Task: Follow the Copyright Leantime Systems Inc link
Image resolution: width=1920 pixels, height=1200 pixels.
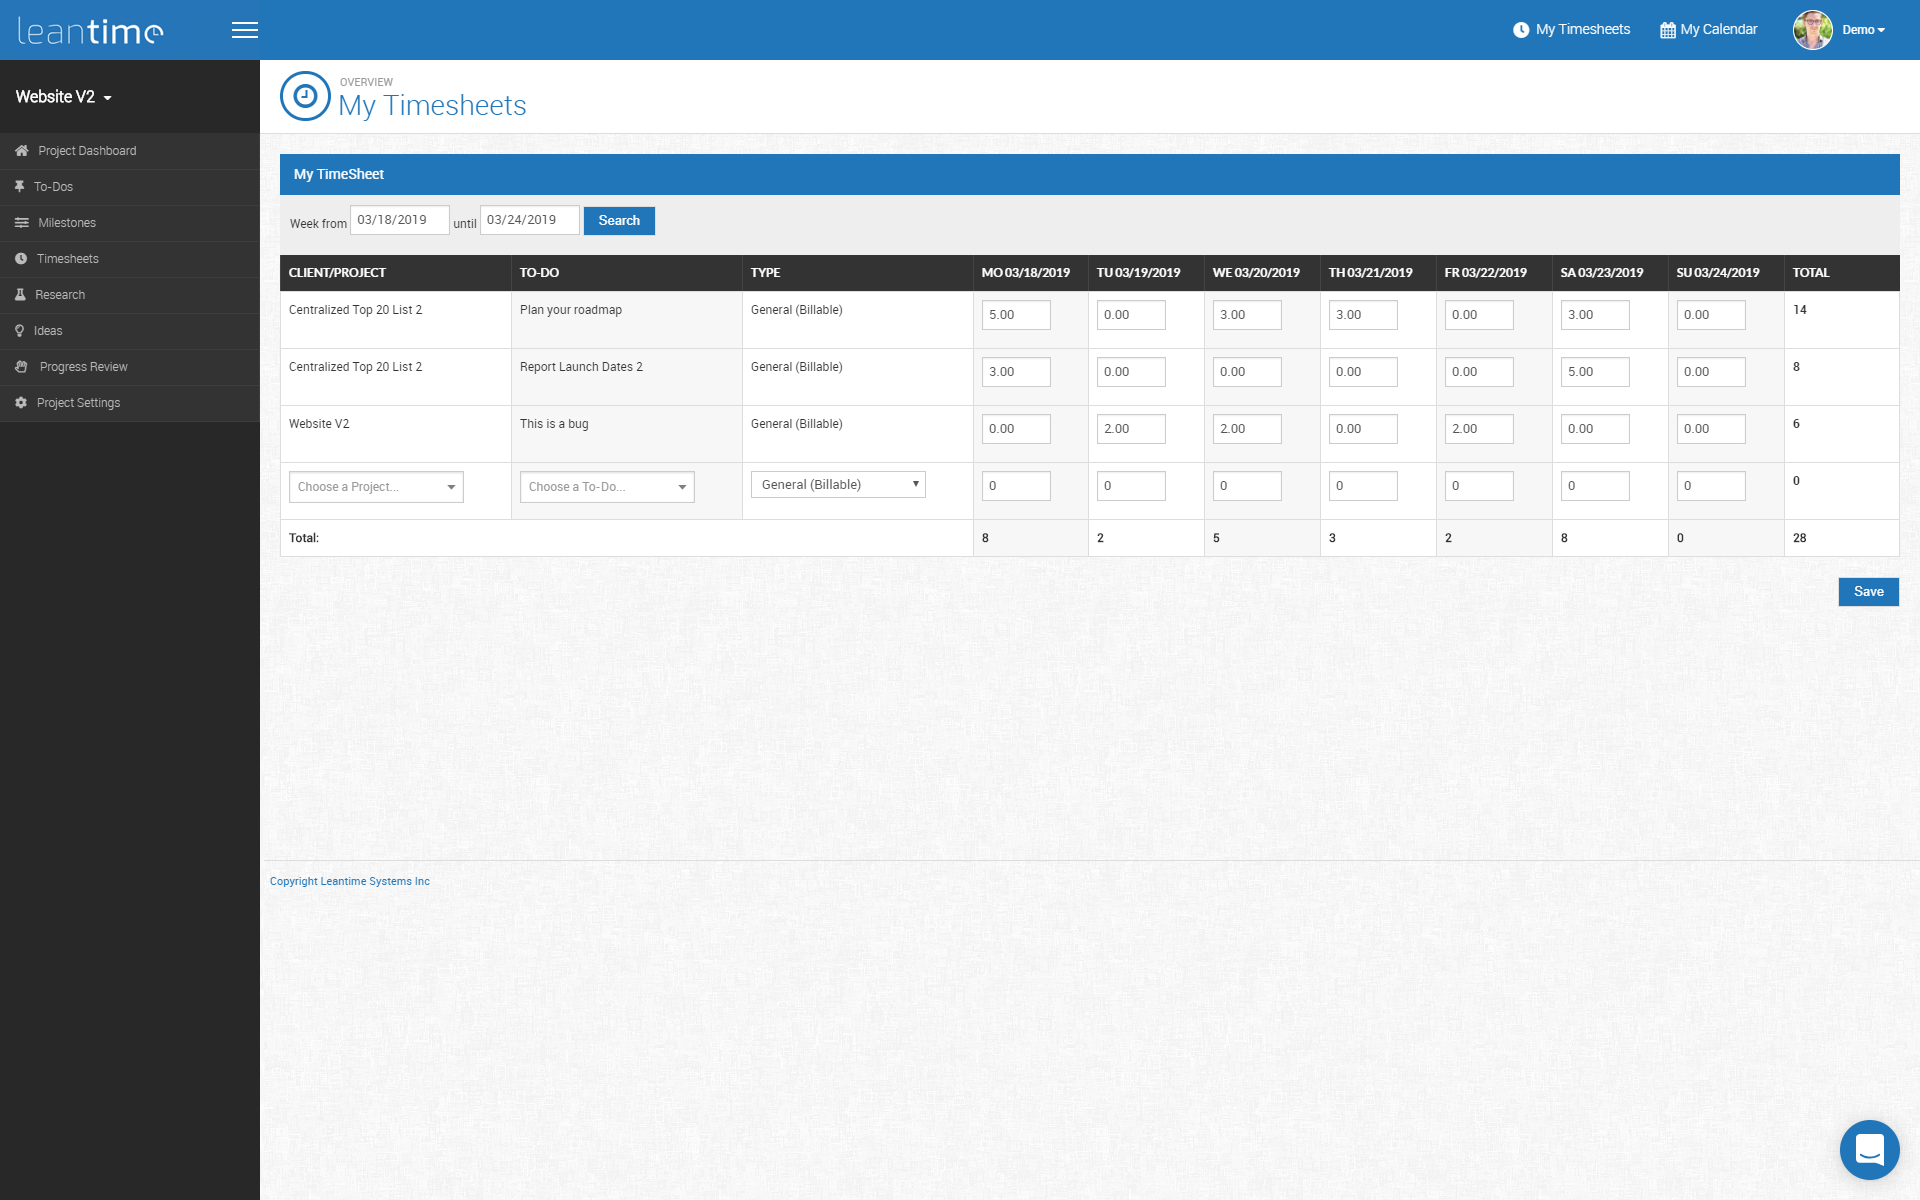Action: tap(349, 881)
